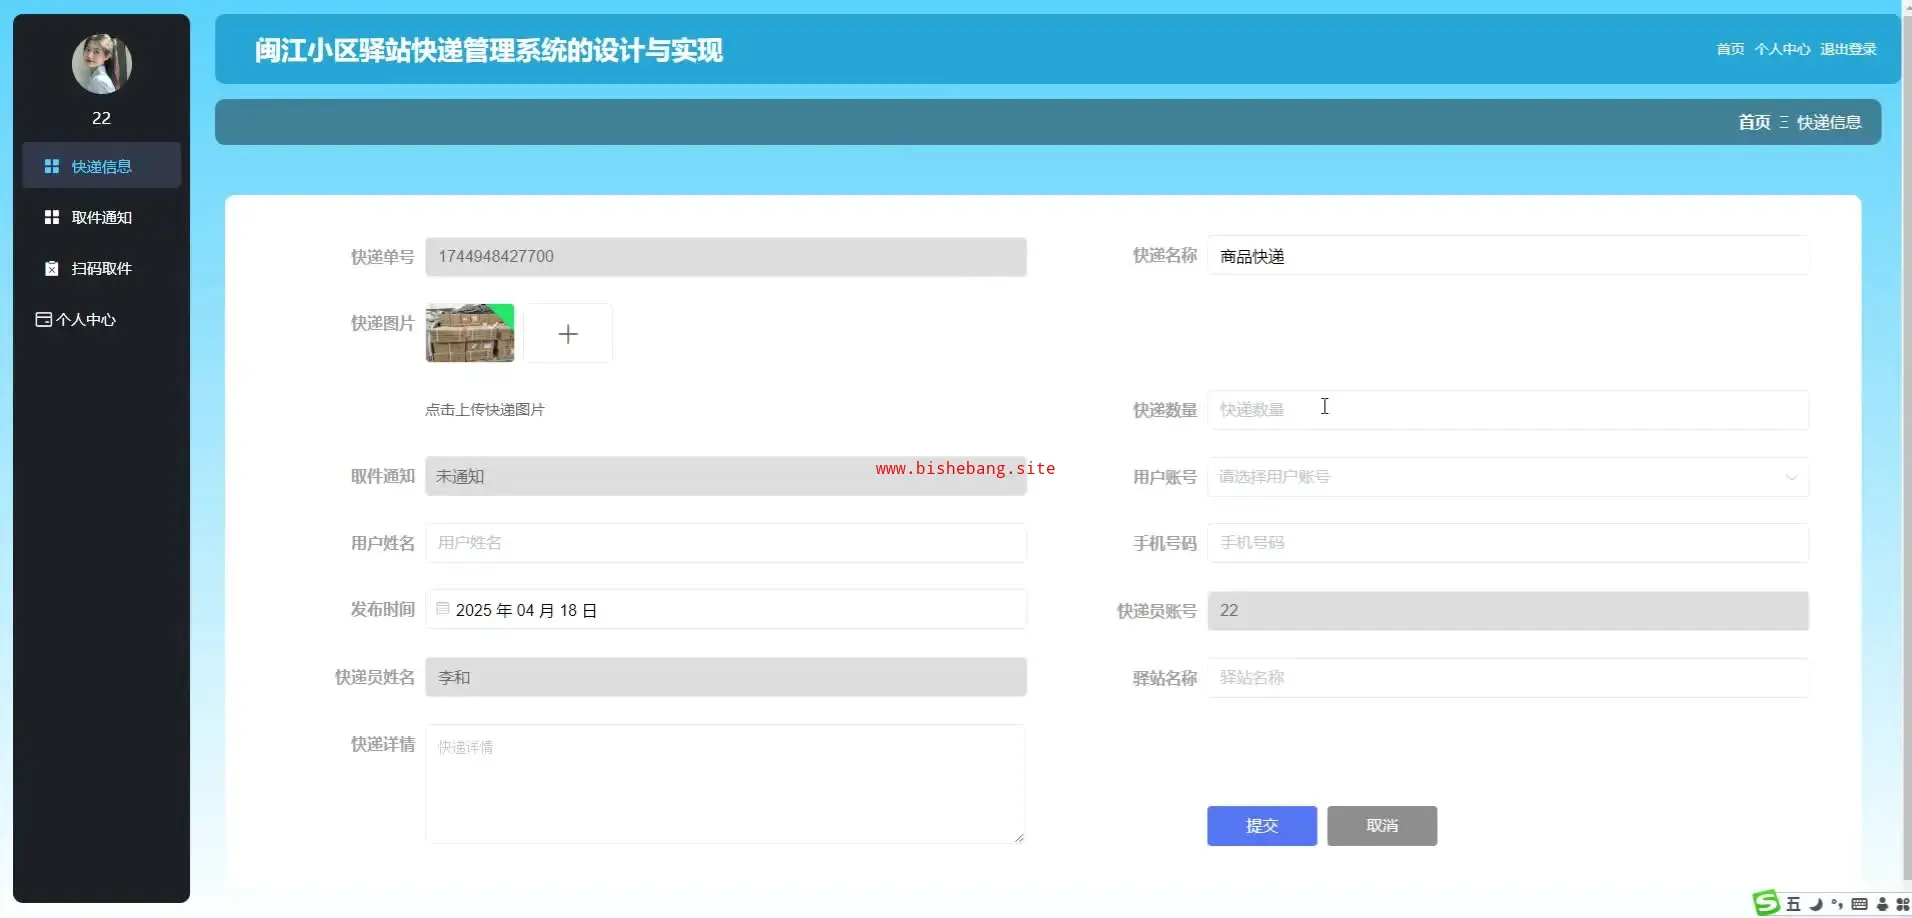Click the username 22 under avatar
Screen dimensions: 1912x918
point(101,118)
